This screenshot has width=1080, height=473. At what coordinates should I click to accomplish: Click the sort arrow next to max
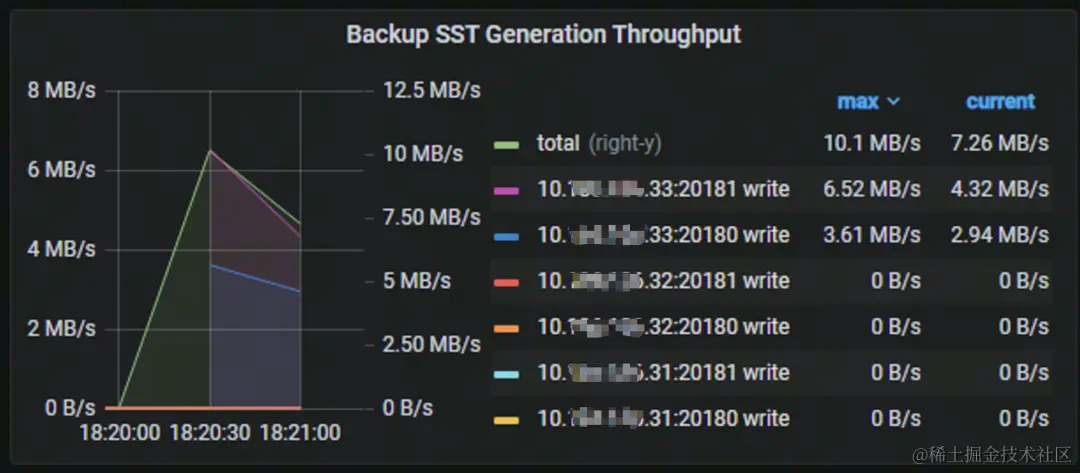894,101
